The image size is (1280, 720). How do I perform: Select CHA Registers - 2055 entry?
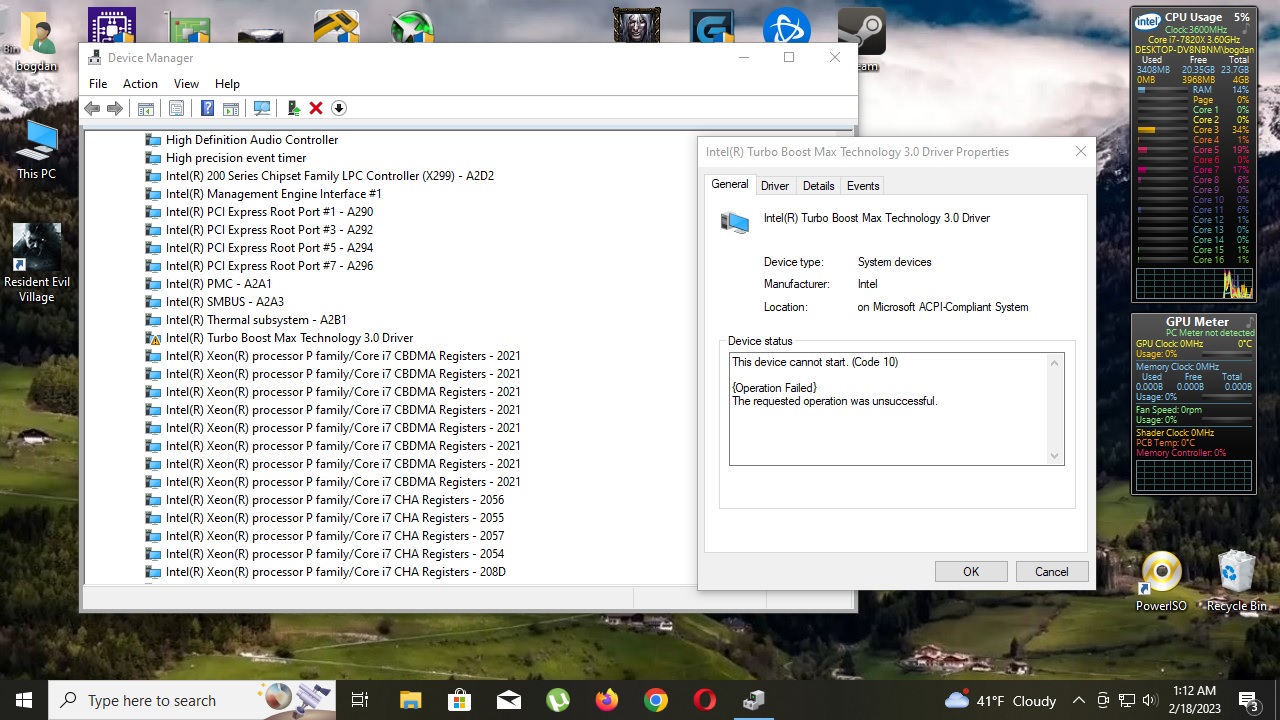(335, 518)
